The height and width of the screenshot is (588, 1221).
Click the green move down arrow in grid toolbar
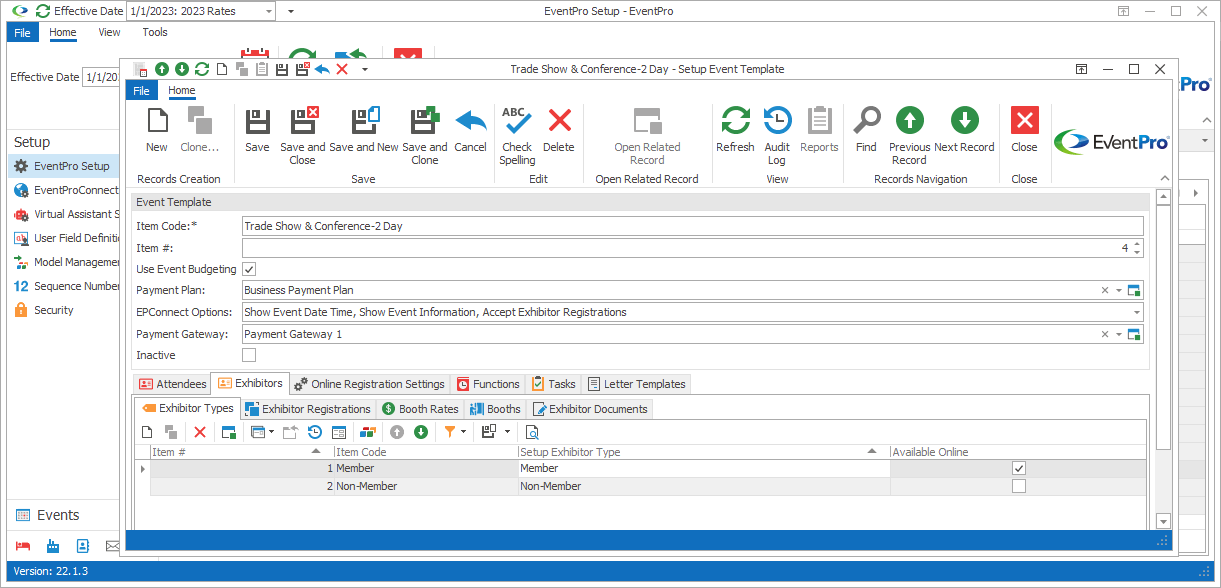coord(421,432)
